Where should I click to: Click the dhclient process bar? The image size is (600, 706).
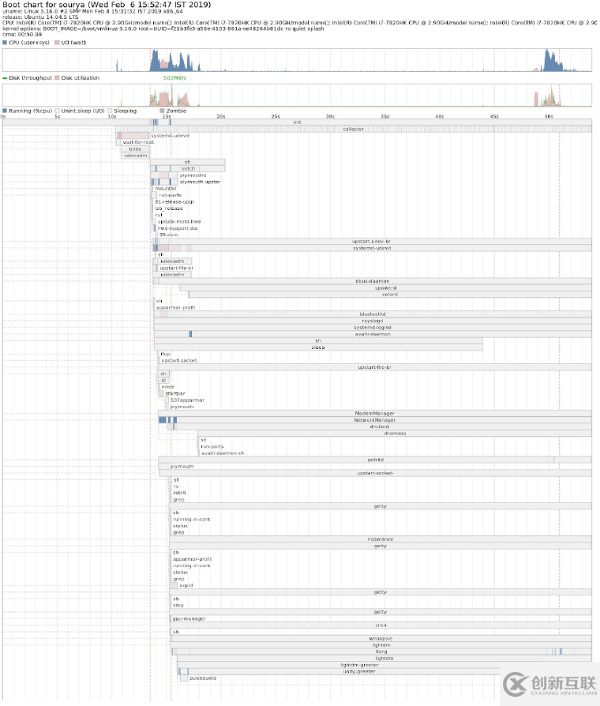pos(379,426)
